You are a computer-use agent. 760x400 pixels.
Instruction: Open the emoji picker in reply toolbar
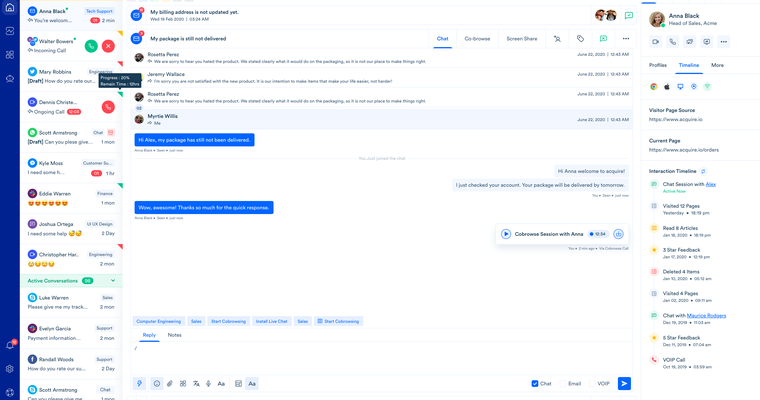tap(156, 384)
